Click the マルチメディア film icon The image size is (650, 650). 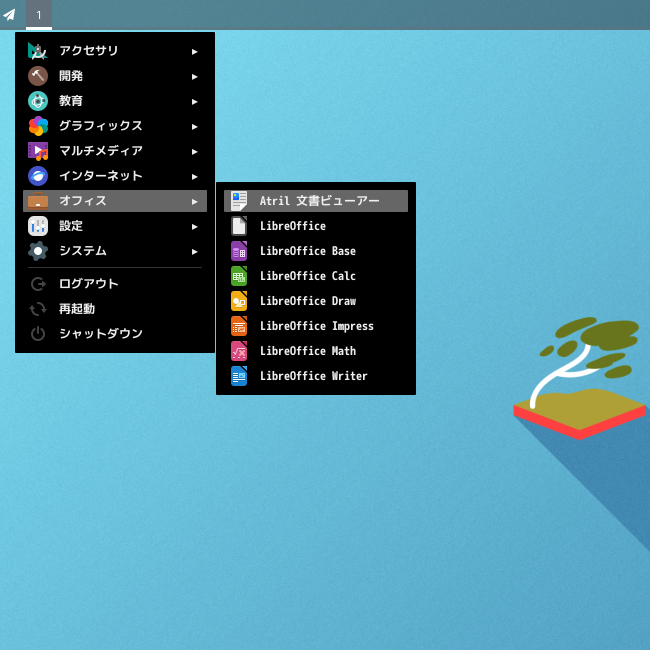(x=38, y=151)
